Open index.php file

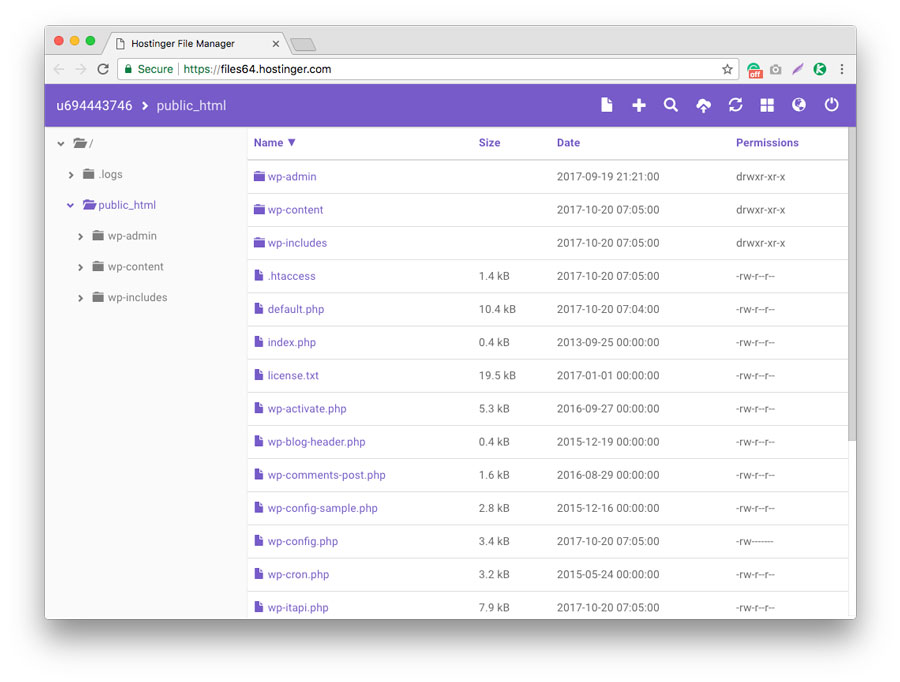292,342
